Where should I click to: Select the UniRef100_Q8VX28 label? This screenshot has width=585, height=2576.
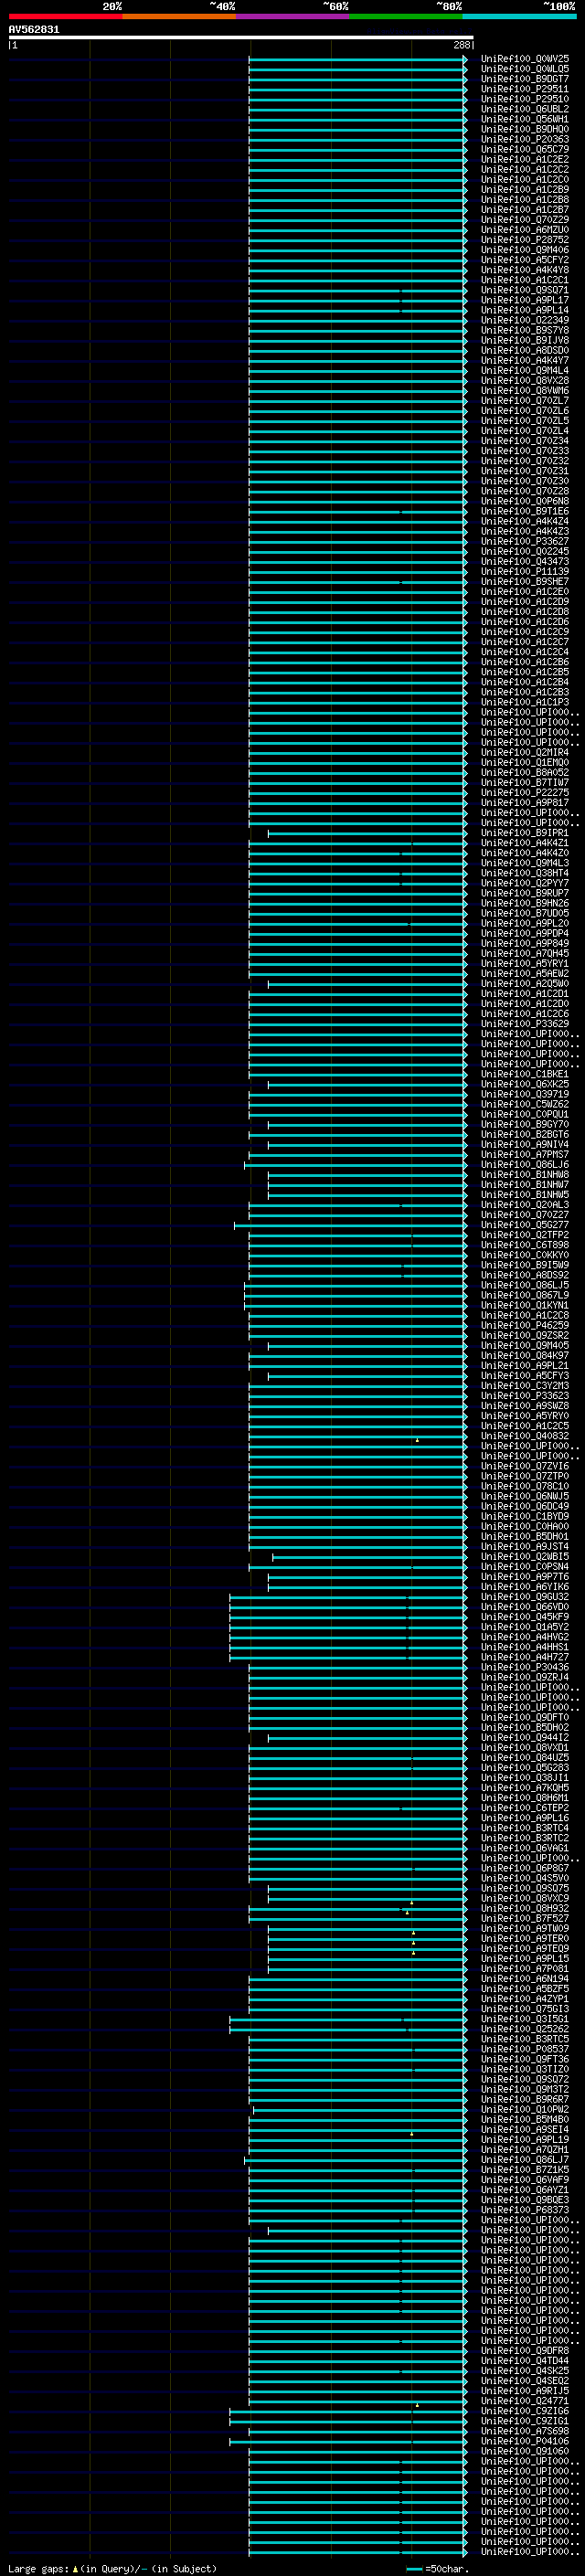click(525, 380)
